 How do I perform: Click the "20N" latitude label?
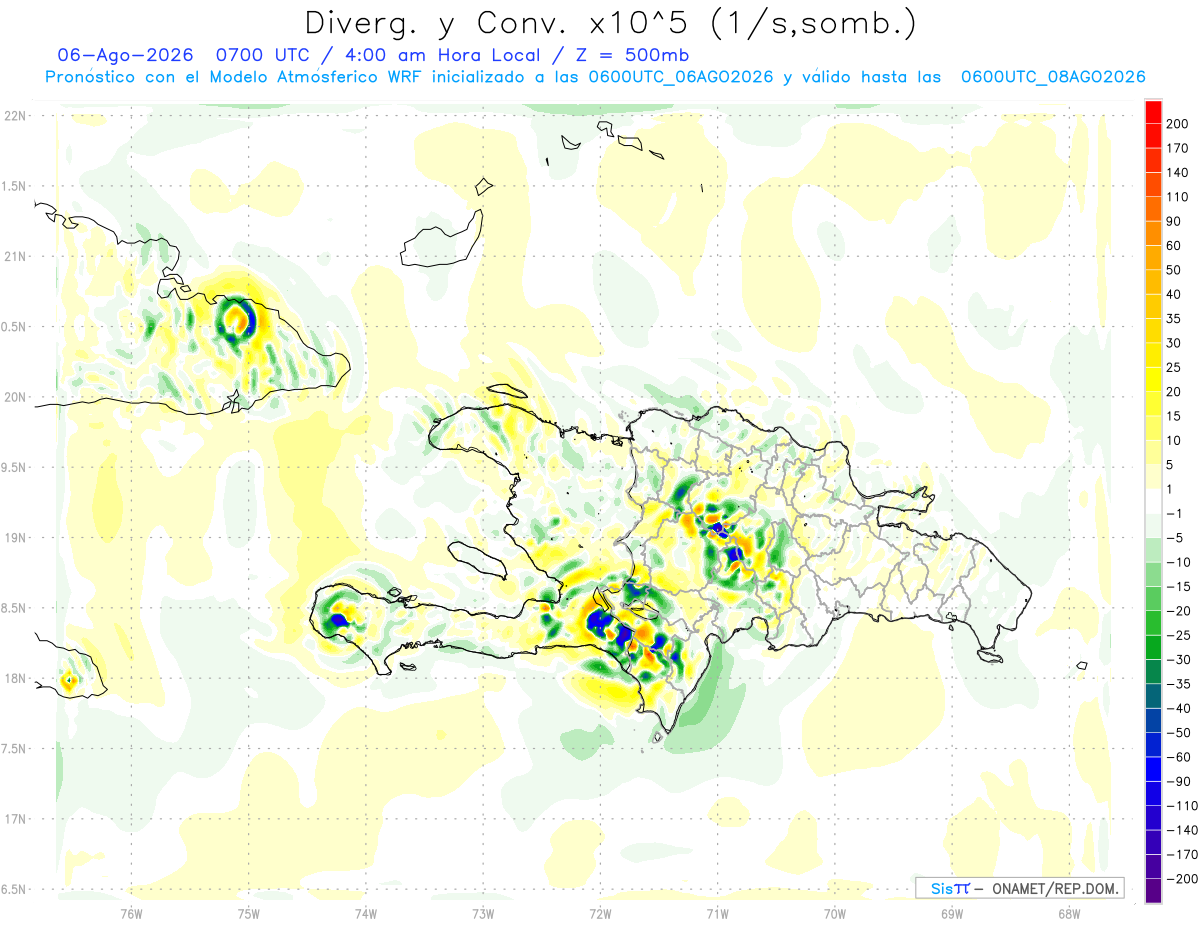(x=15, y=397)
